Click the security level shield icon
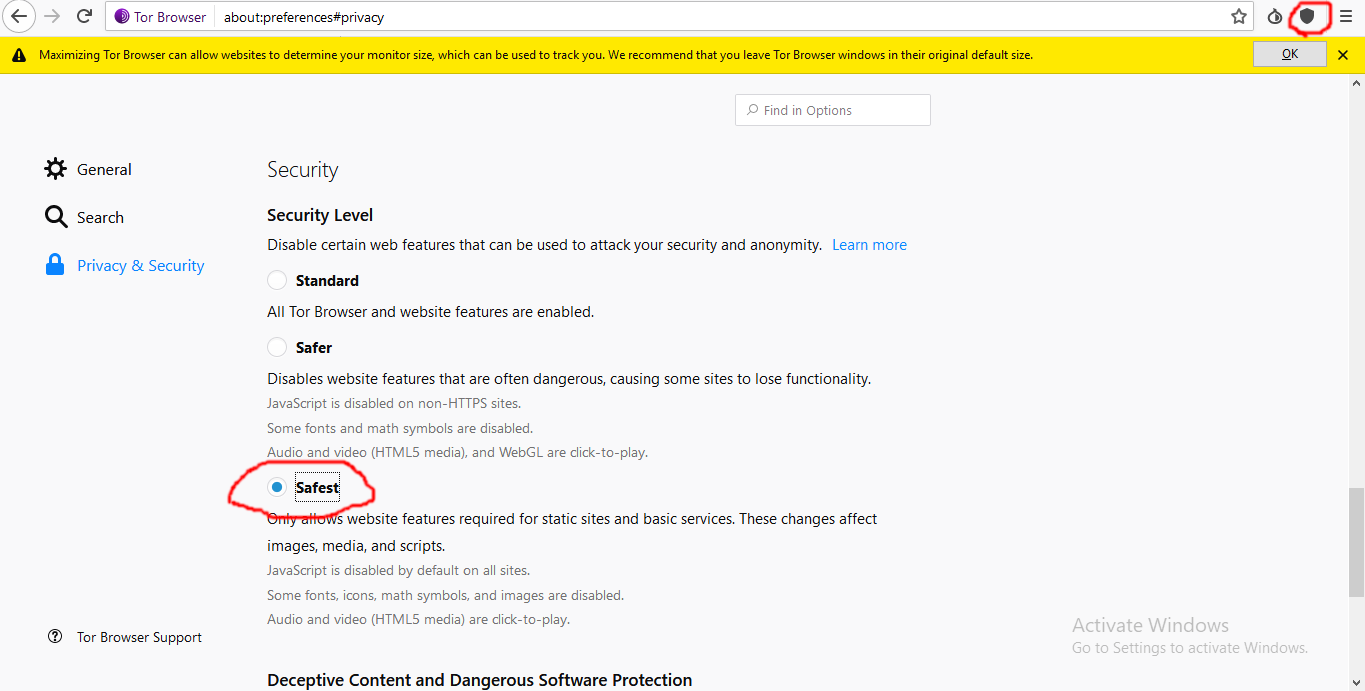 [1307, 16]
